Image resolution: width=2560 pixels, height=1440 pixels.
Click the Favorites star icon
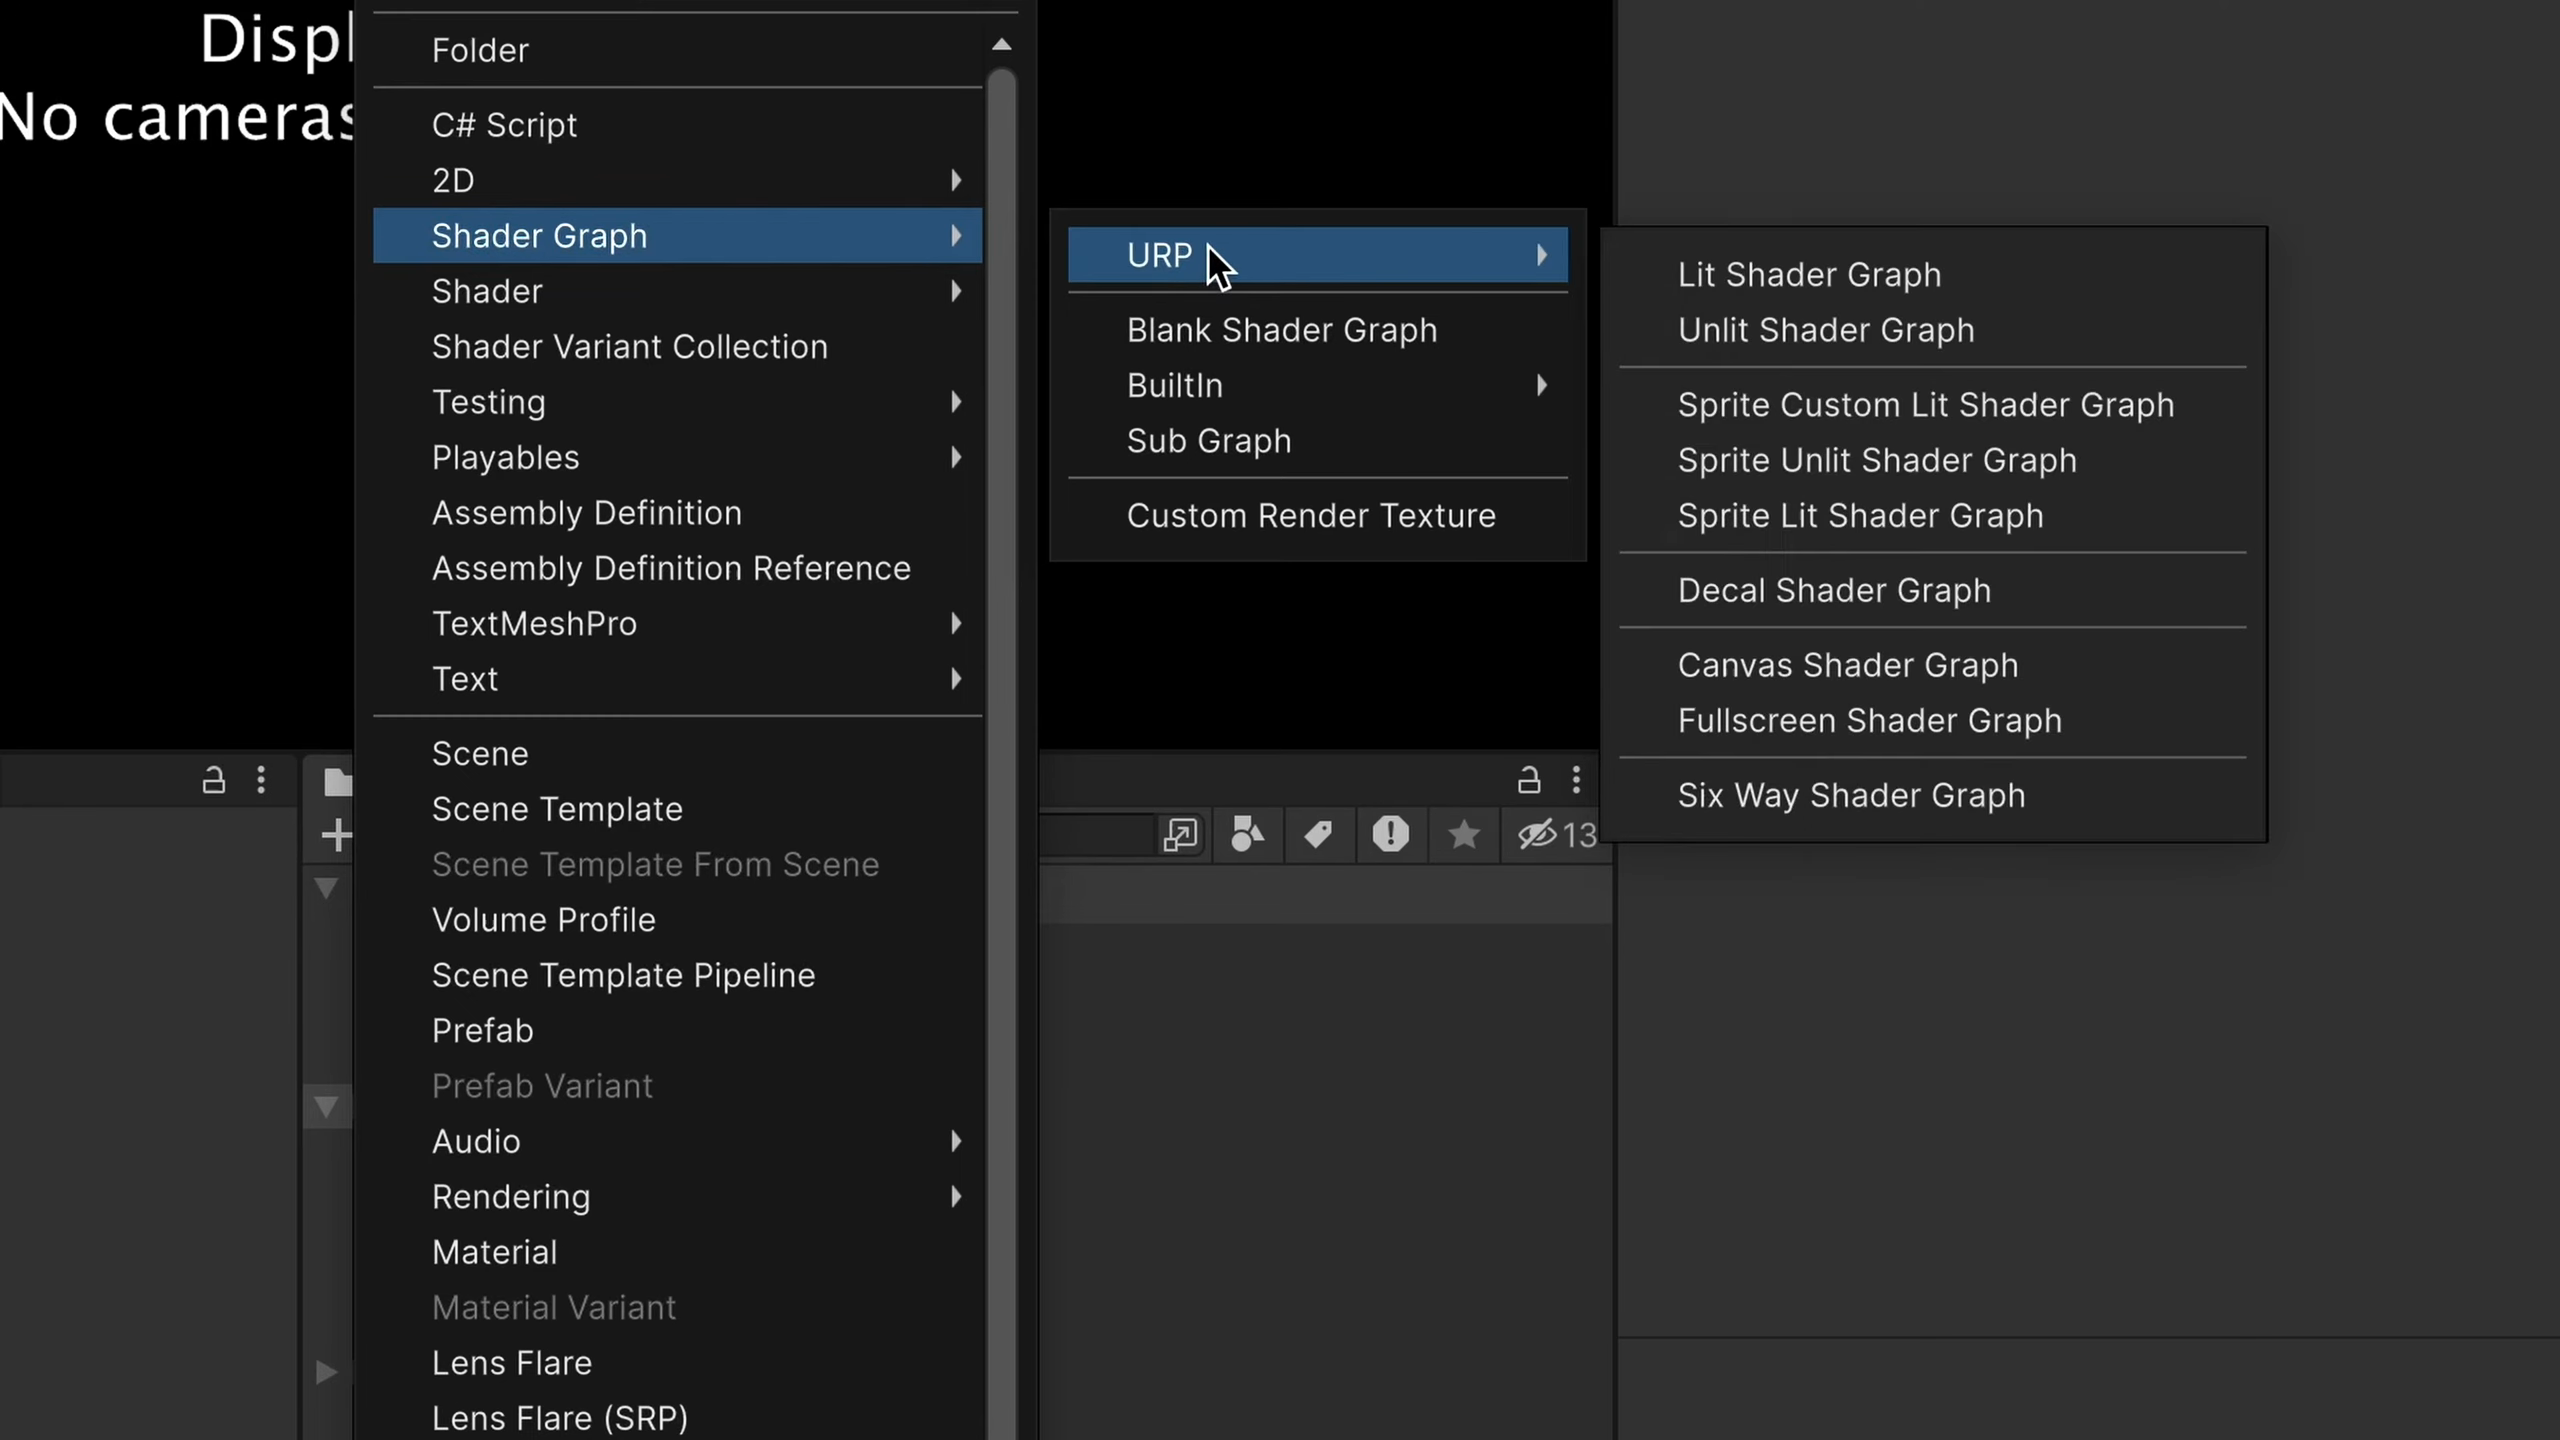1463,834
